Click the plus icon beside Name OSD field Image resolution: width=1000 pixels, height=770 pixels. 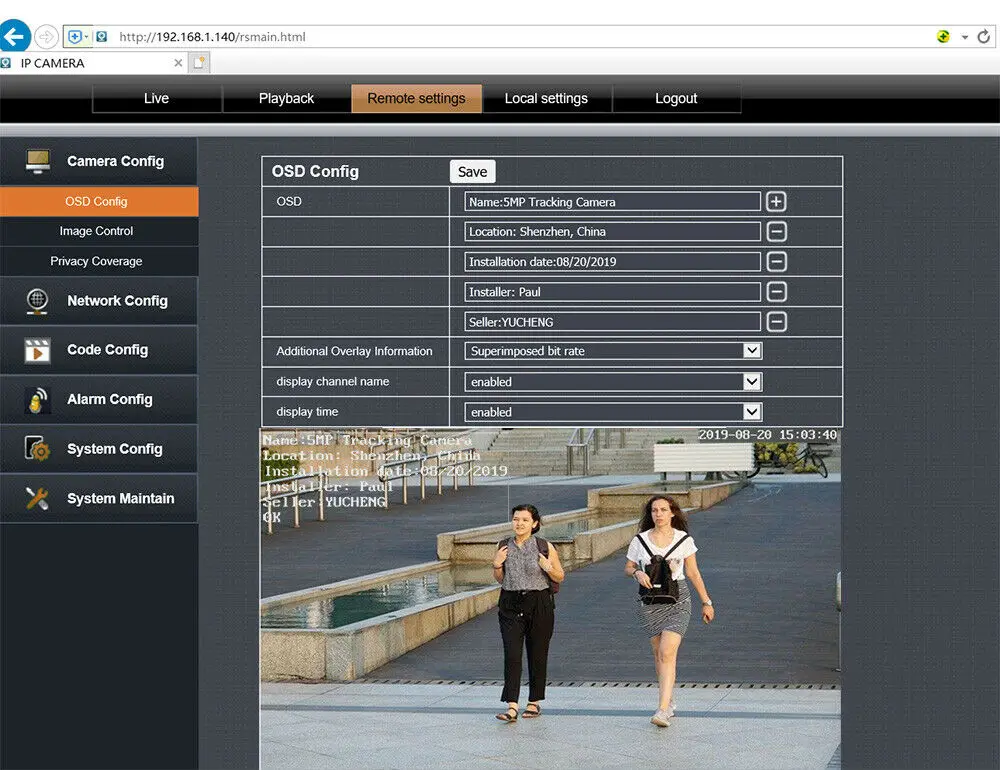click(x=776, y=202)
